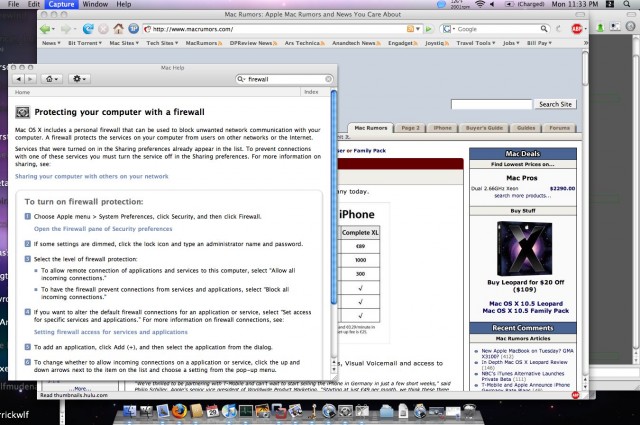This screenshot has width=640, height=425.
Task: Expand Jobs bookmarks folder
Action: pyautogui.click(x=511, y=43)
